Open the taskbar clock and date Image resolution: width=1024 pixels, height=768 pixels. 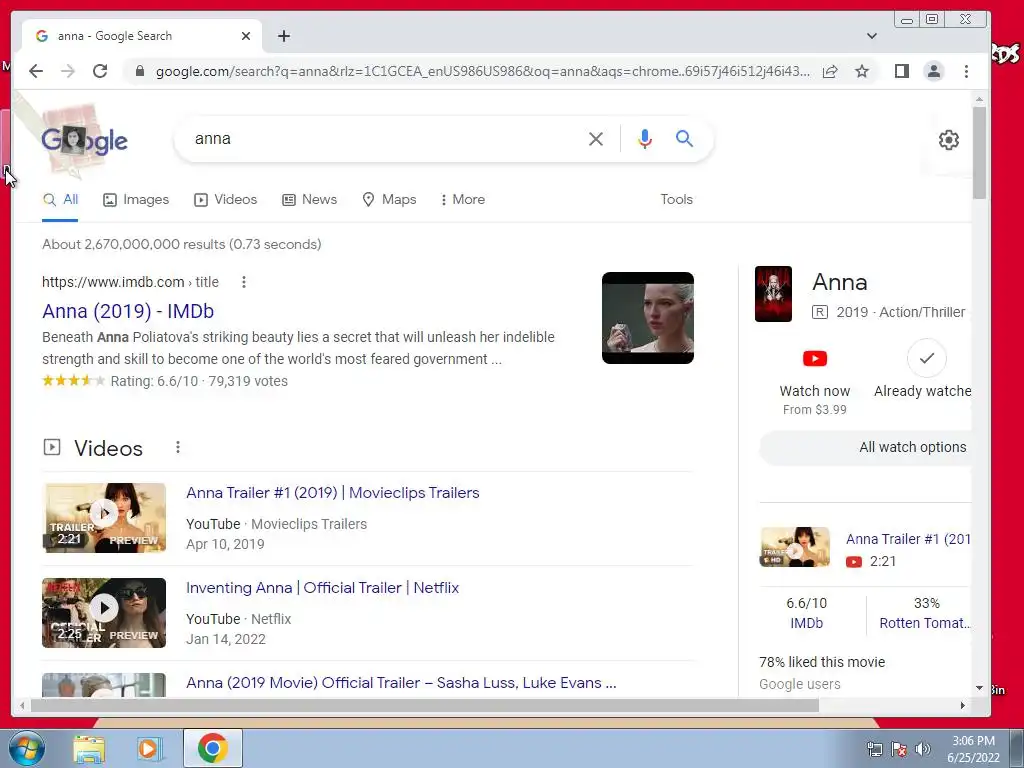coord(973,749)
